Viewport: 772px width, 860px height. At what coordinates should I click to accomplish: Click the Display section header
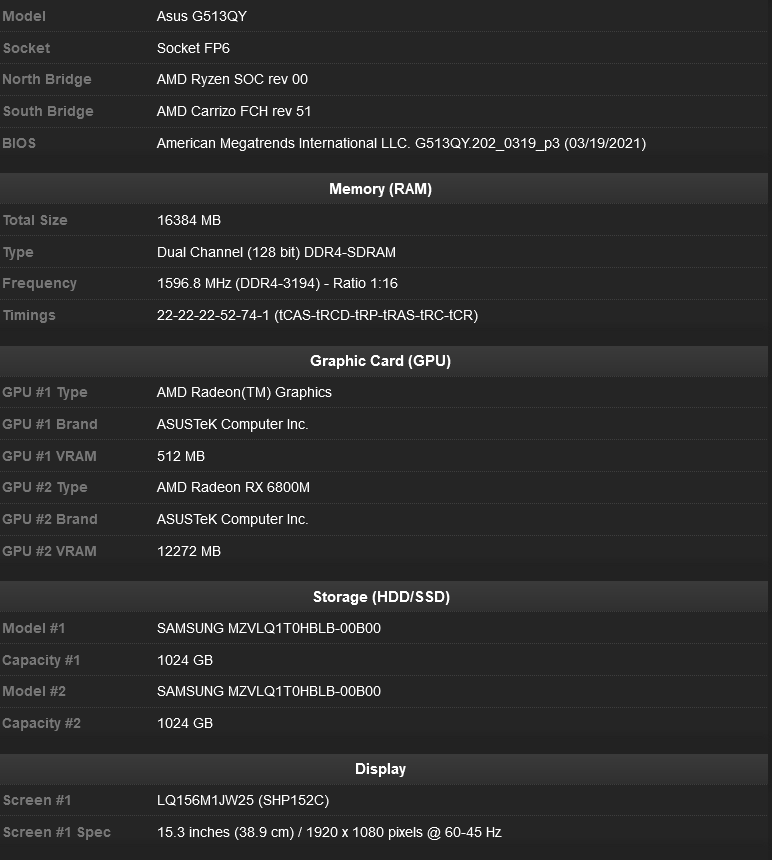(380, 769)
